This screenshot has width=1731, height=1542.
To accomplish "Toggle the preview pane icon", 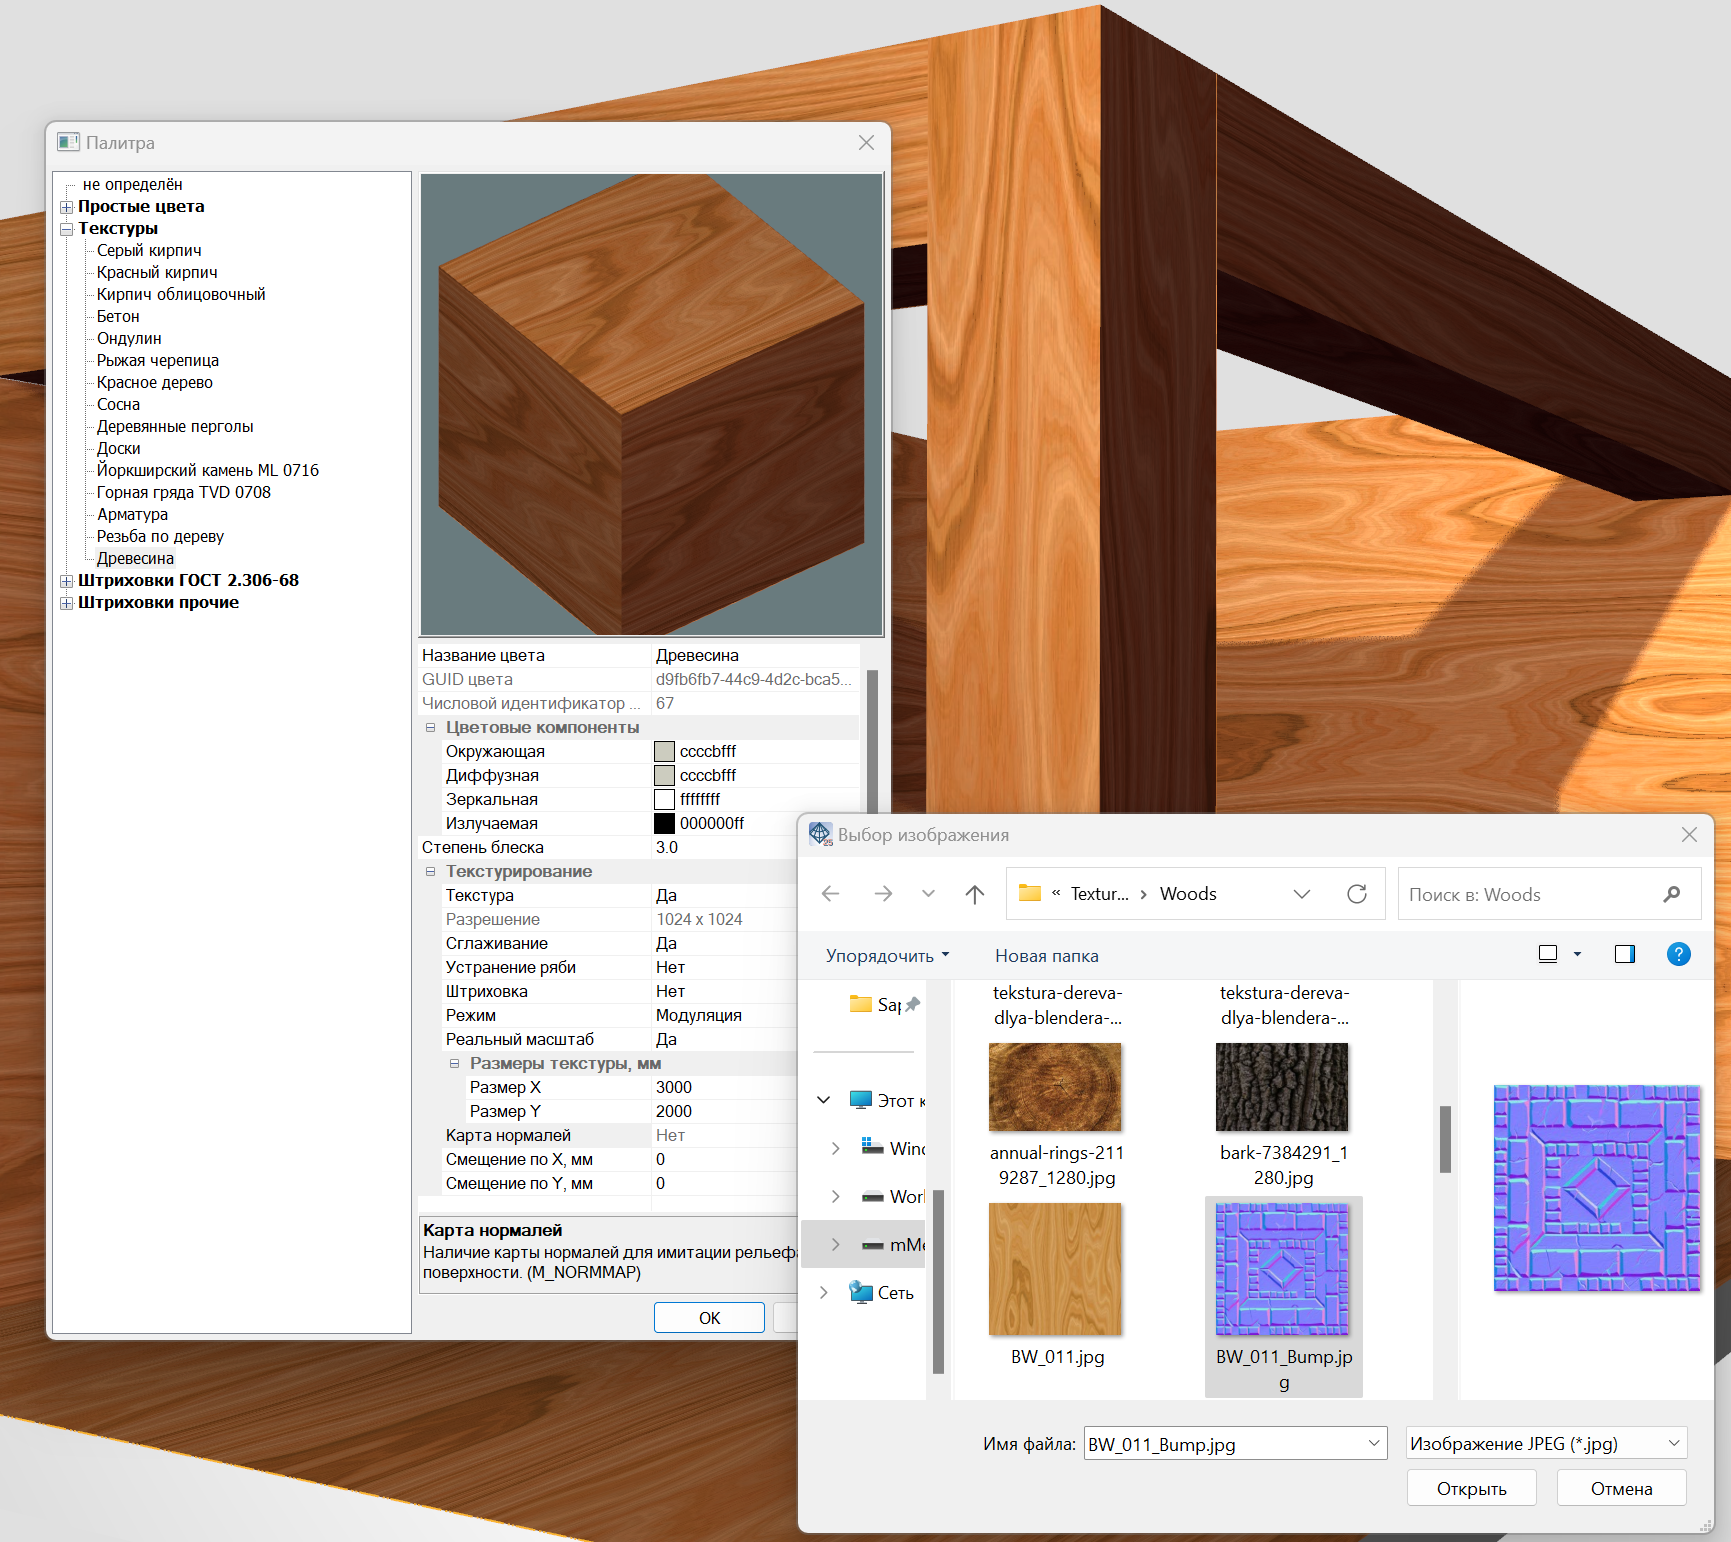I will [1625, 954].
